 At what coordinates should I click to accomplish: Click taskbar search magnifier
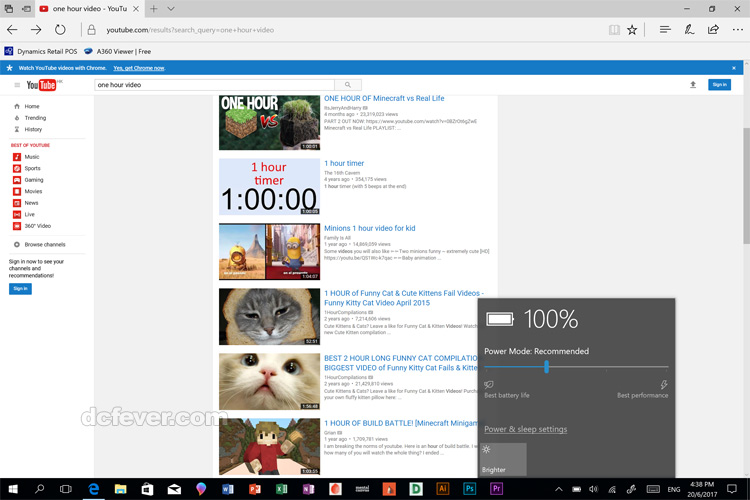pos(40,489)
